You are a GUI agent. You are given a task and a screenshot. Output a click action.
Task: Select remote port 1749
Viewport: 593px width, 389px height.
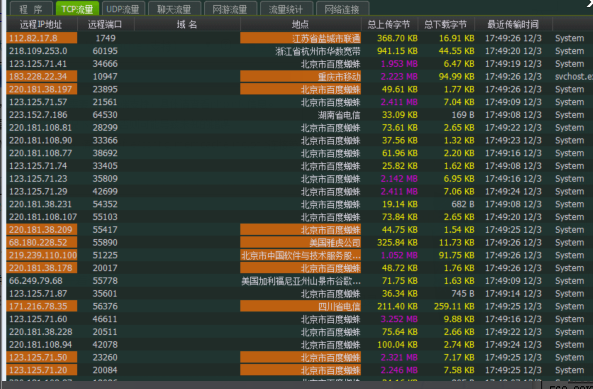[105, 38]
